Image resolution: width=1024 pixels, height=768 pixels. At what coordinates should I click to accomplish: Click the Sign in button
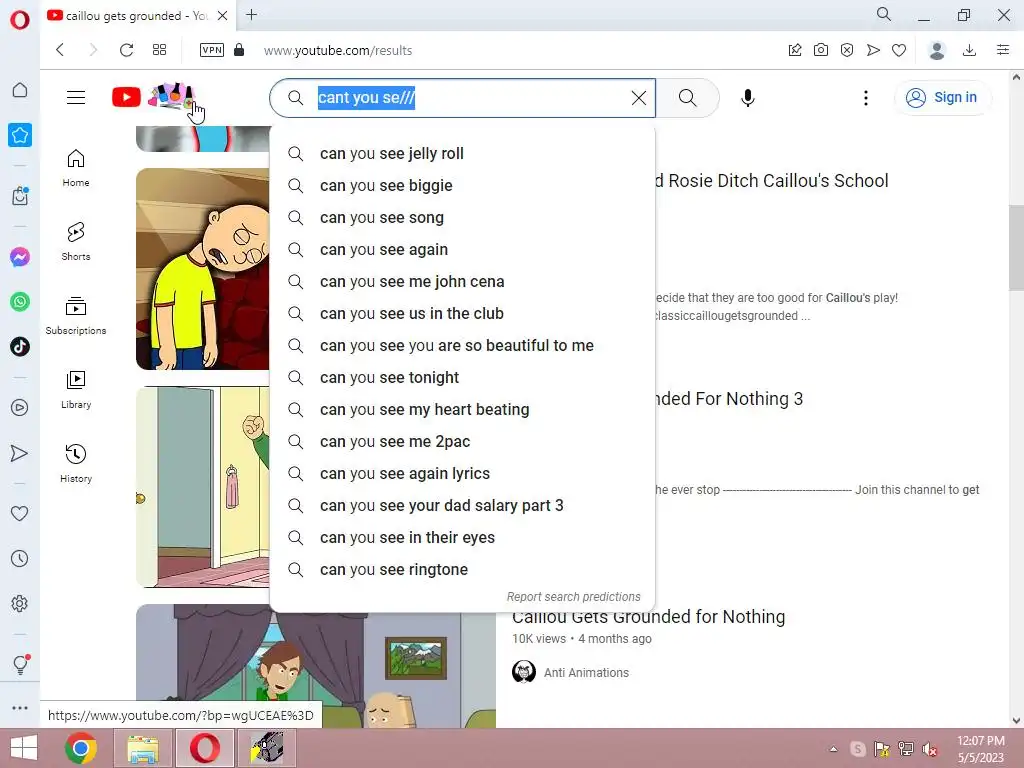[x=942, y=97]
